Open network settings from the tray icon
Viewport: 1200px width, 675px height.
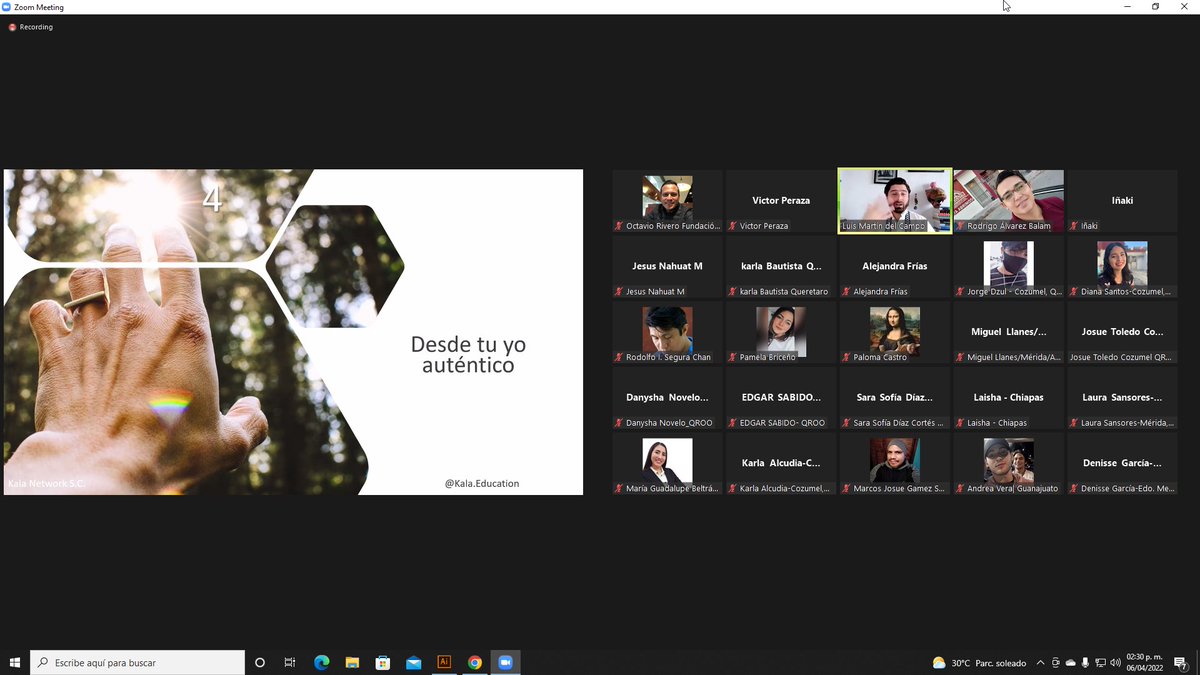(1101, 662)
